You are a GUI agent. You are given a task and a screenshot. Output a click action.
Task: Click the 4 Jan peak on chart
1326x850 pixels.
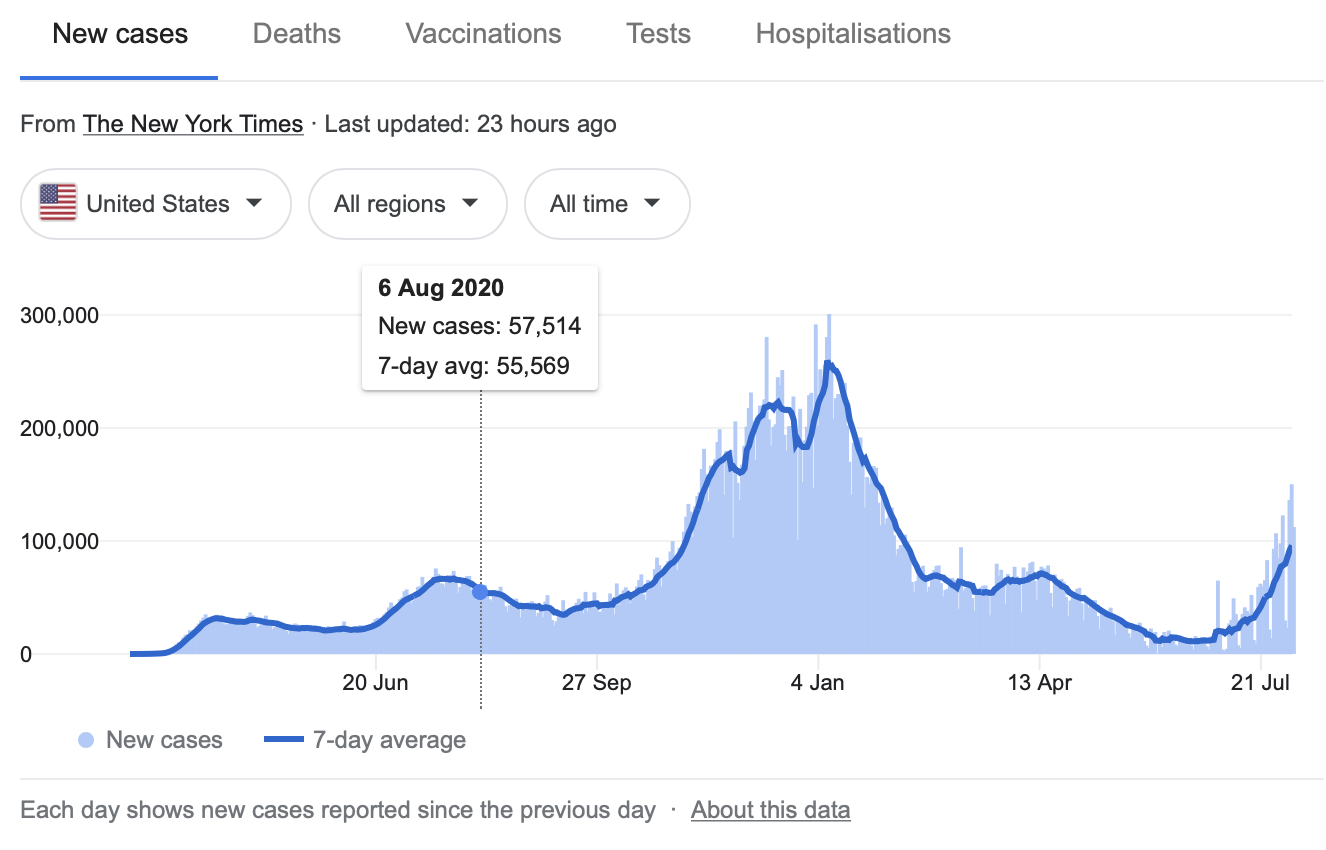point(827,364)
